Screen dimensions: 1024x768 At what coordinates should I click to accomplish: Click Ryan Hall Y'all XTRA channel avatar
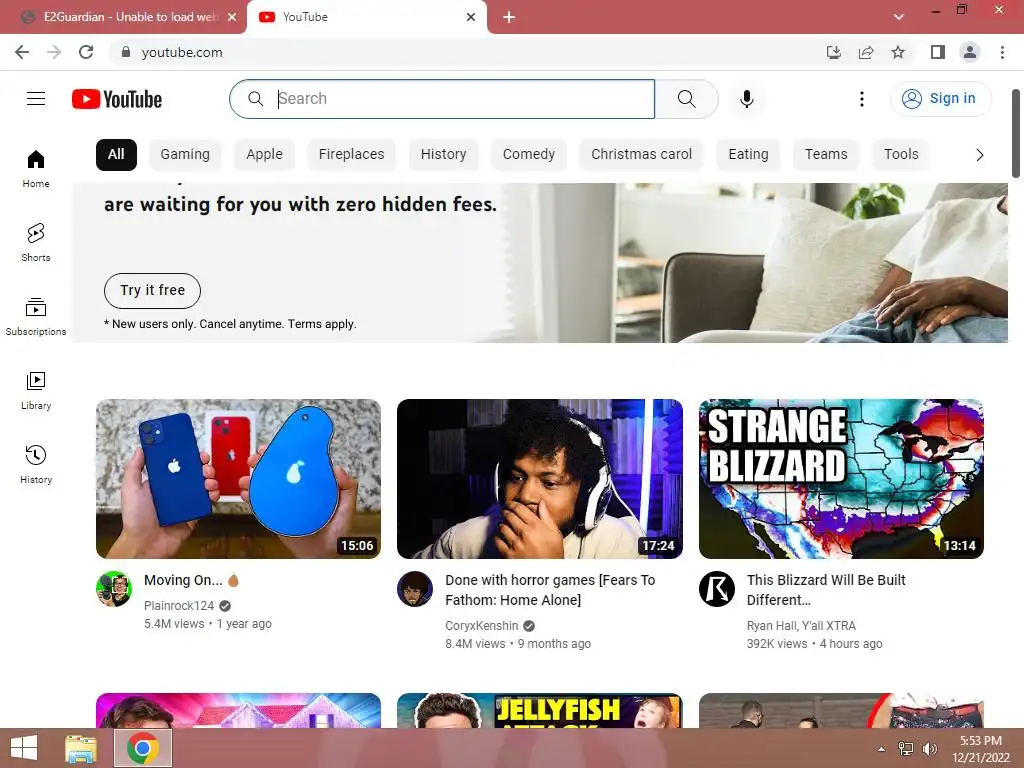pos(716,589)
